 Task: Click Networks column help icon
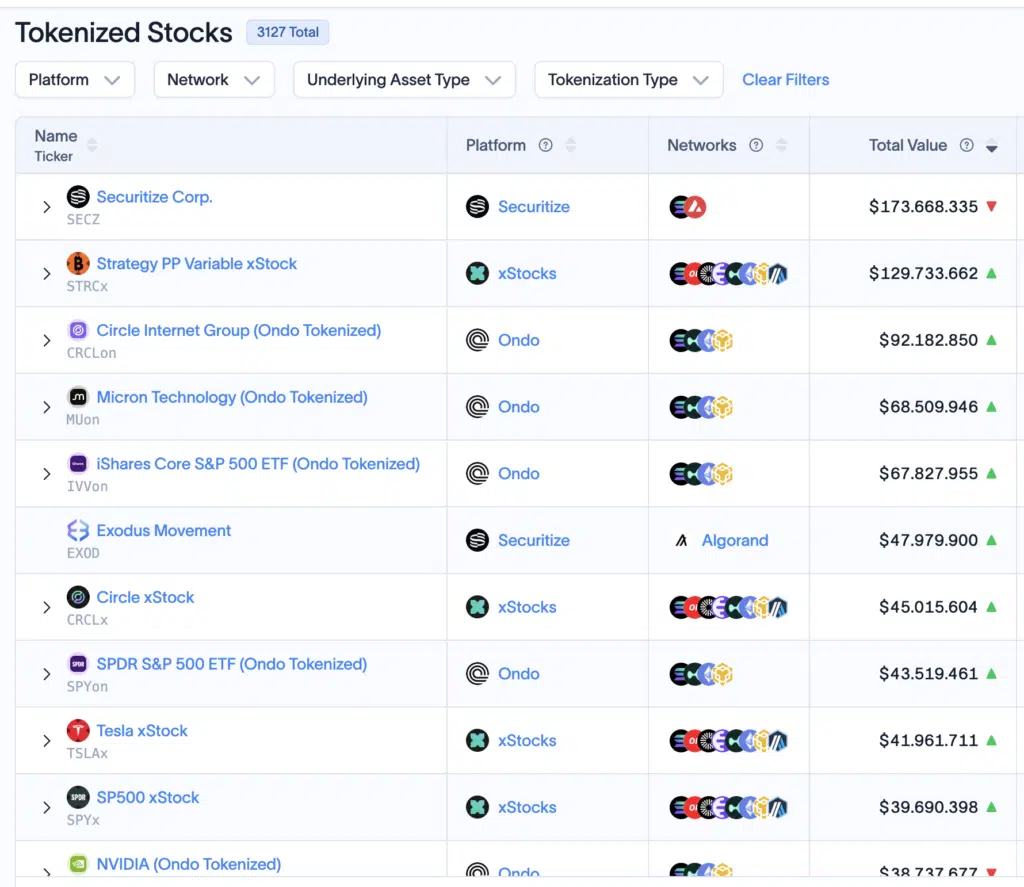756,145
